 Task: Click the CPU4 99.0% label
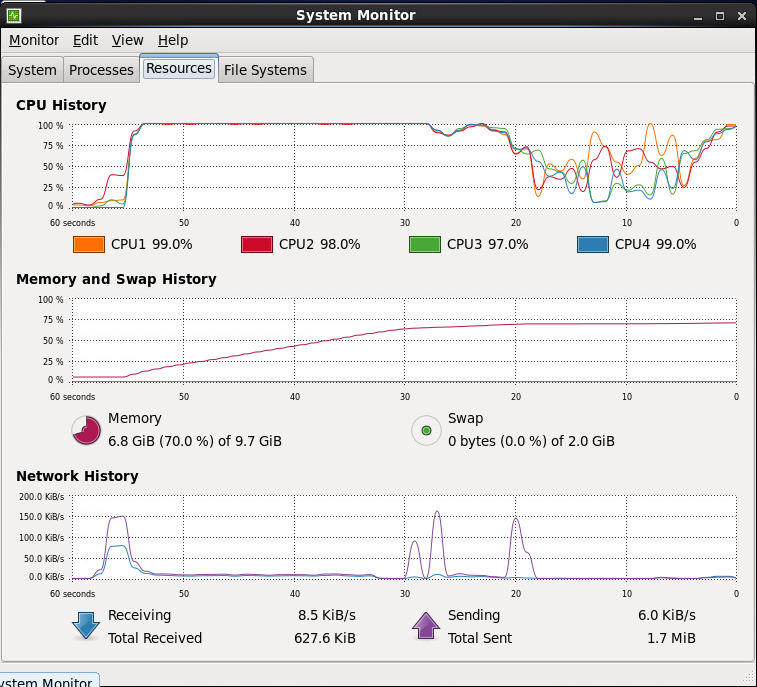(x=656, y=244)
